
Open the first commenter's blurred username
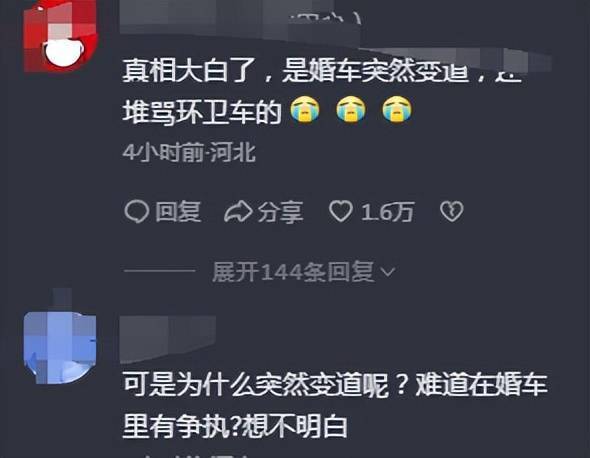pyautogui.click(x=241, y=17)
